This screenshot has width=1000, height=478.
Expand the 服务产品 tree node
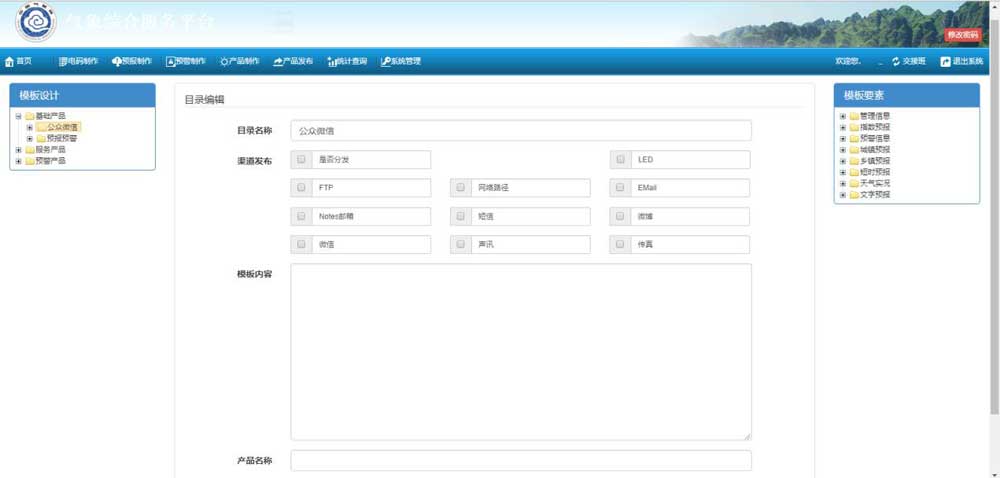coord(18,150)
